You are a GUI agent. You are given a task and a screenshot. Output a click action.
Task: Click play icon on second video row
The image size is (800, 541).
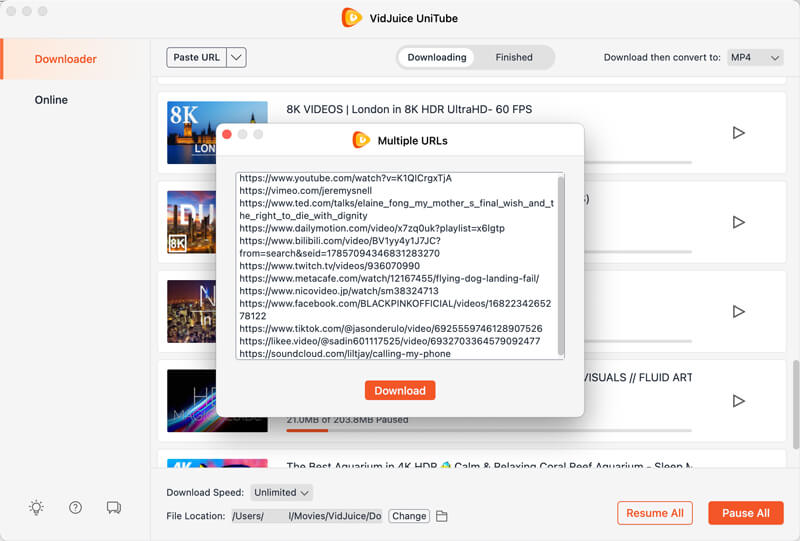(738, 222)
